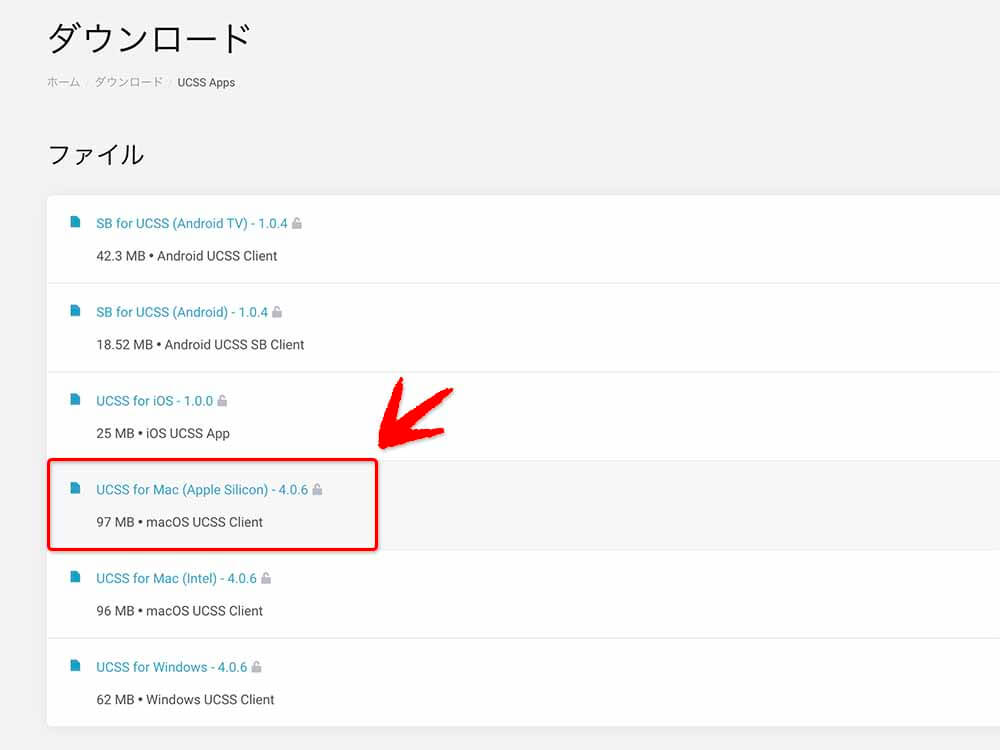Download UCSS for Mac (Apple Silicon) - 4.0.6
1000x750 pixels.
[x=201, y=490]
